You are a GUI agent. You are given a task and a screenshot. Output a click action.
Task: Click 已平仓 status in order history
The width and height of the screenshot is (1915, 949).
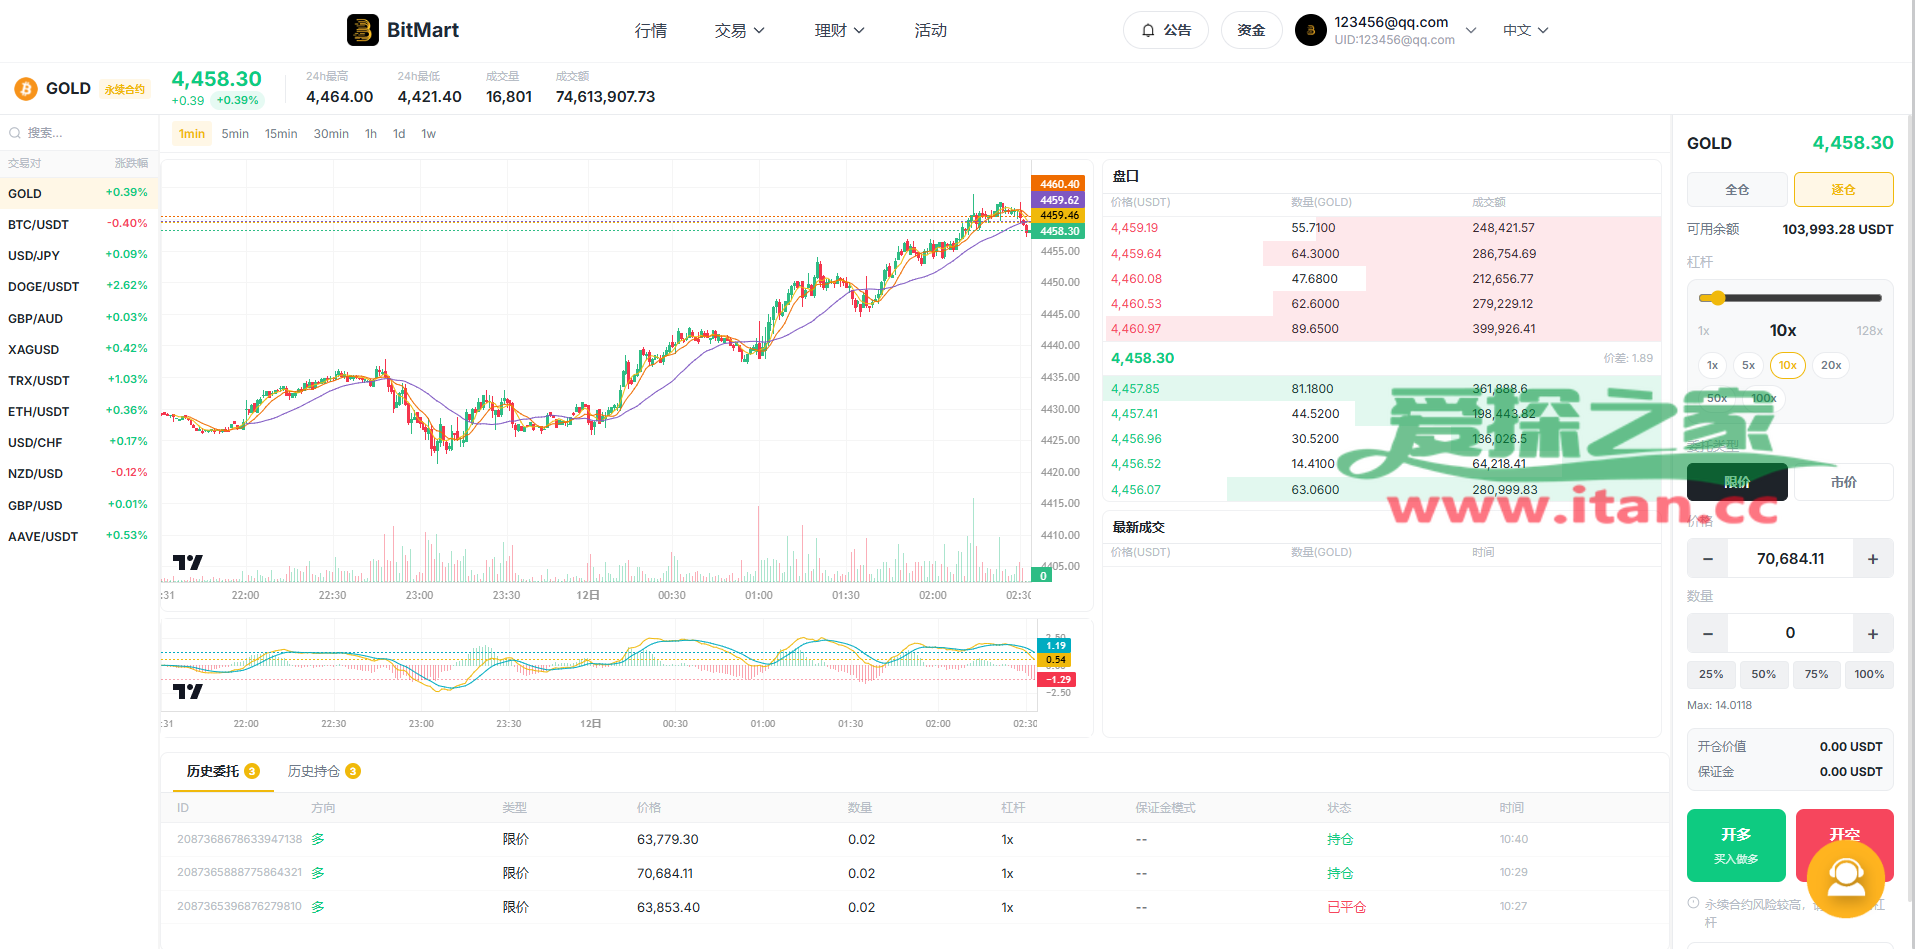point(1346,907)
